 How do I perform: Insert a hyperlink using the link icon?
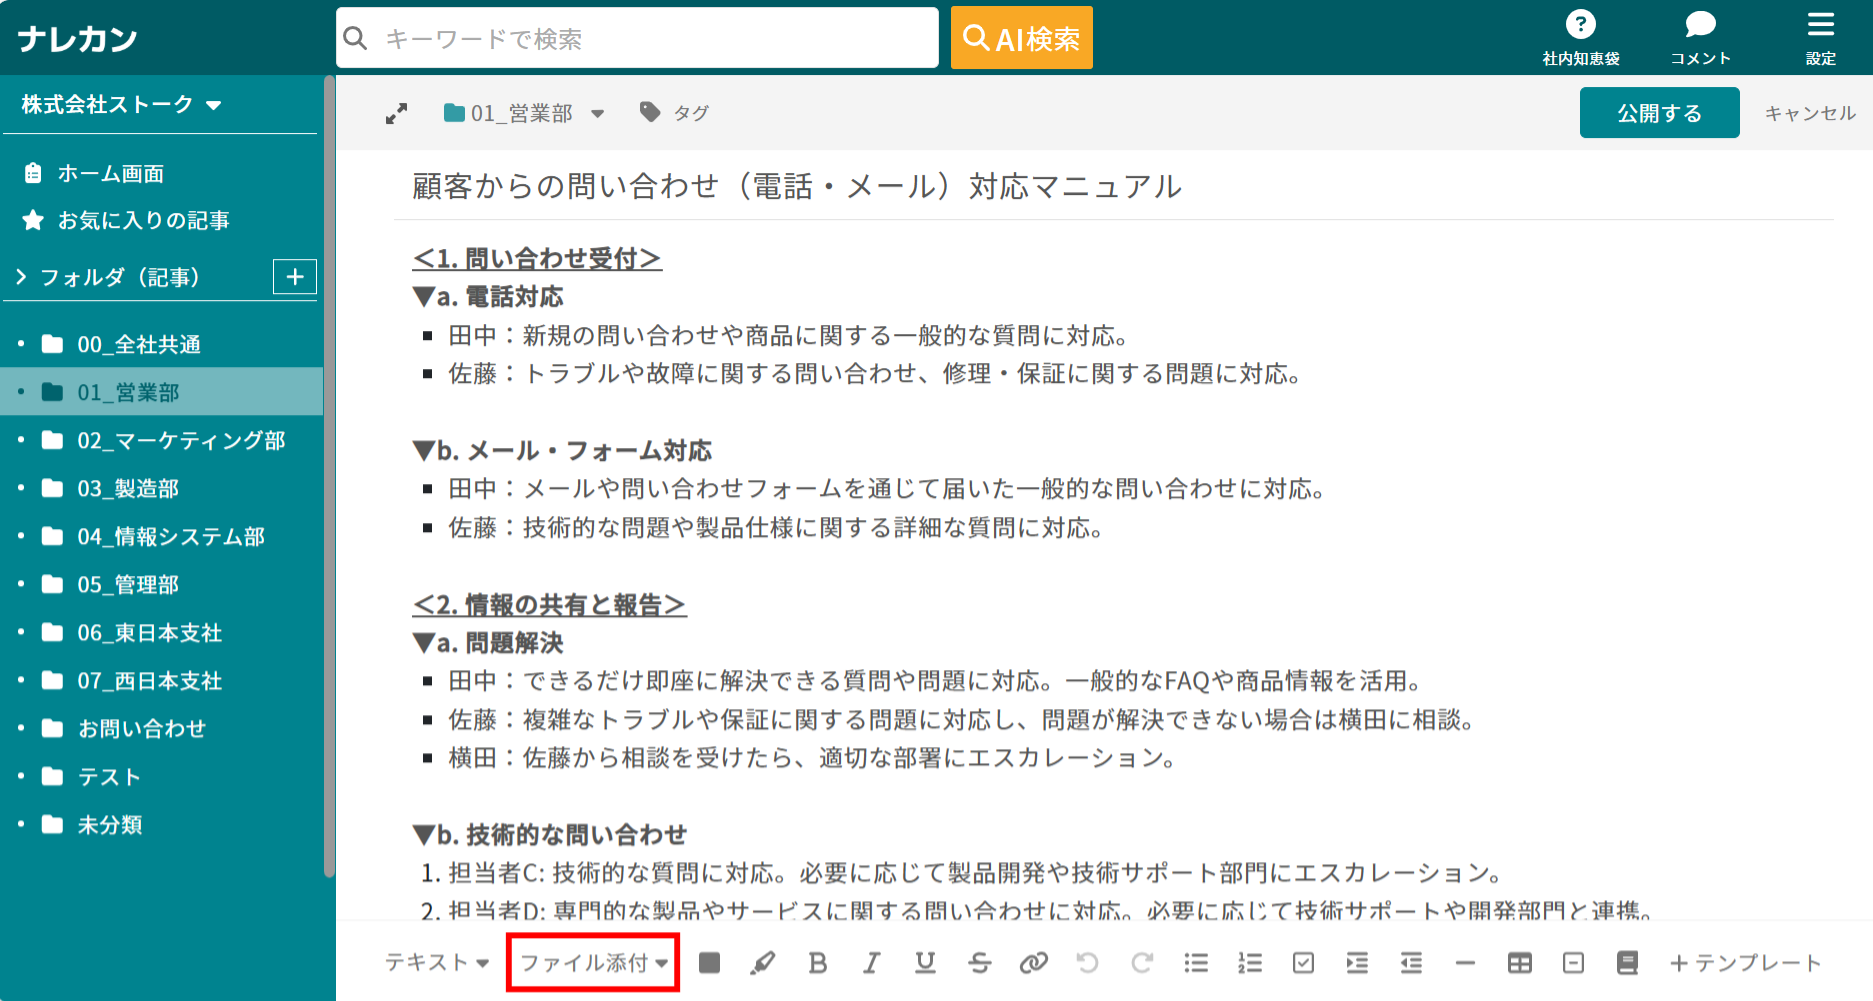[x=1033, y=962]
